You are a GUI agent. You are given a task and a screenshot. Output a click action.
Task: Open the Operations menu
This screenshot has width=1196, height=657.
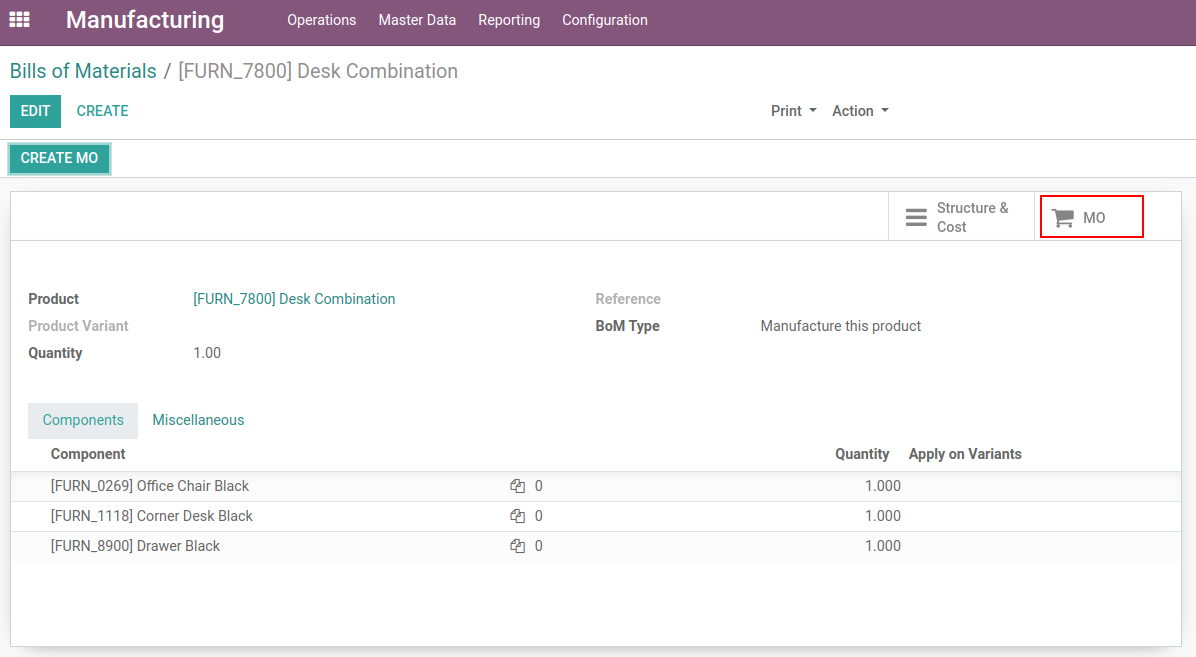tap(321, 20)
